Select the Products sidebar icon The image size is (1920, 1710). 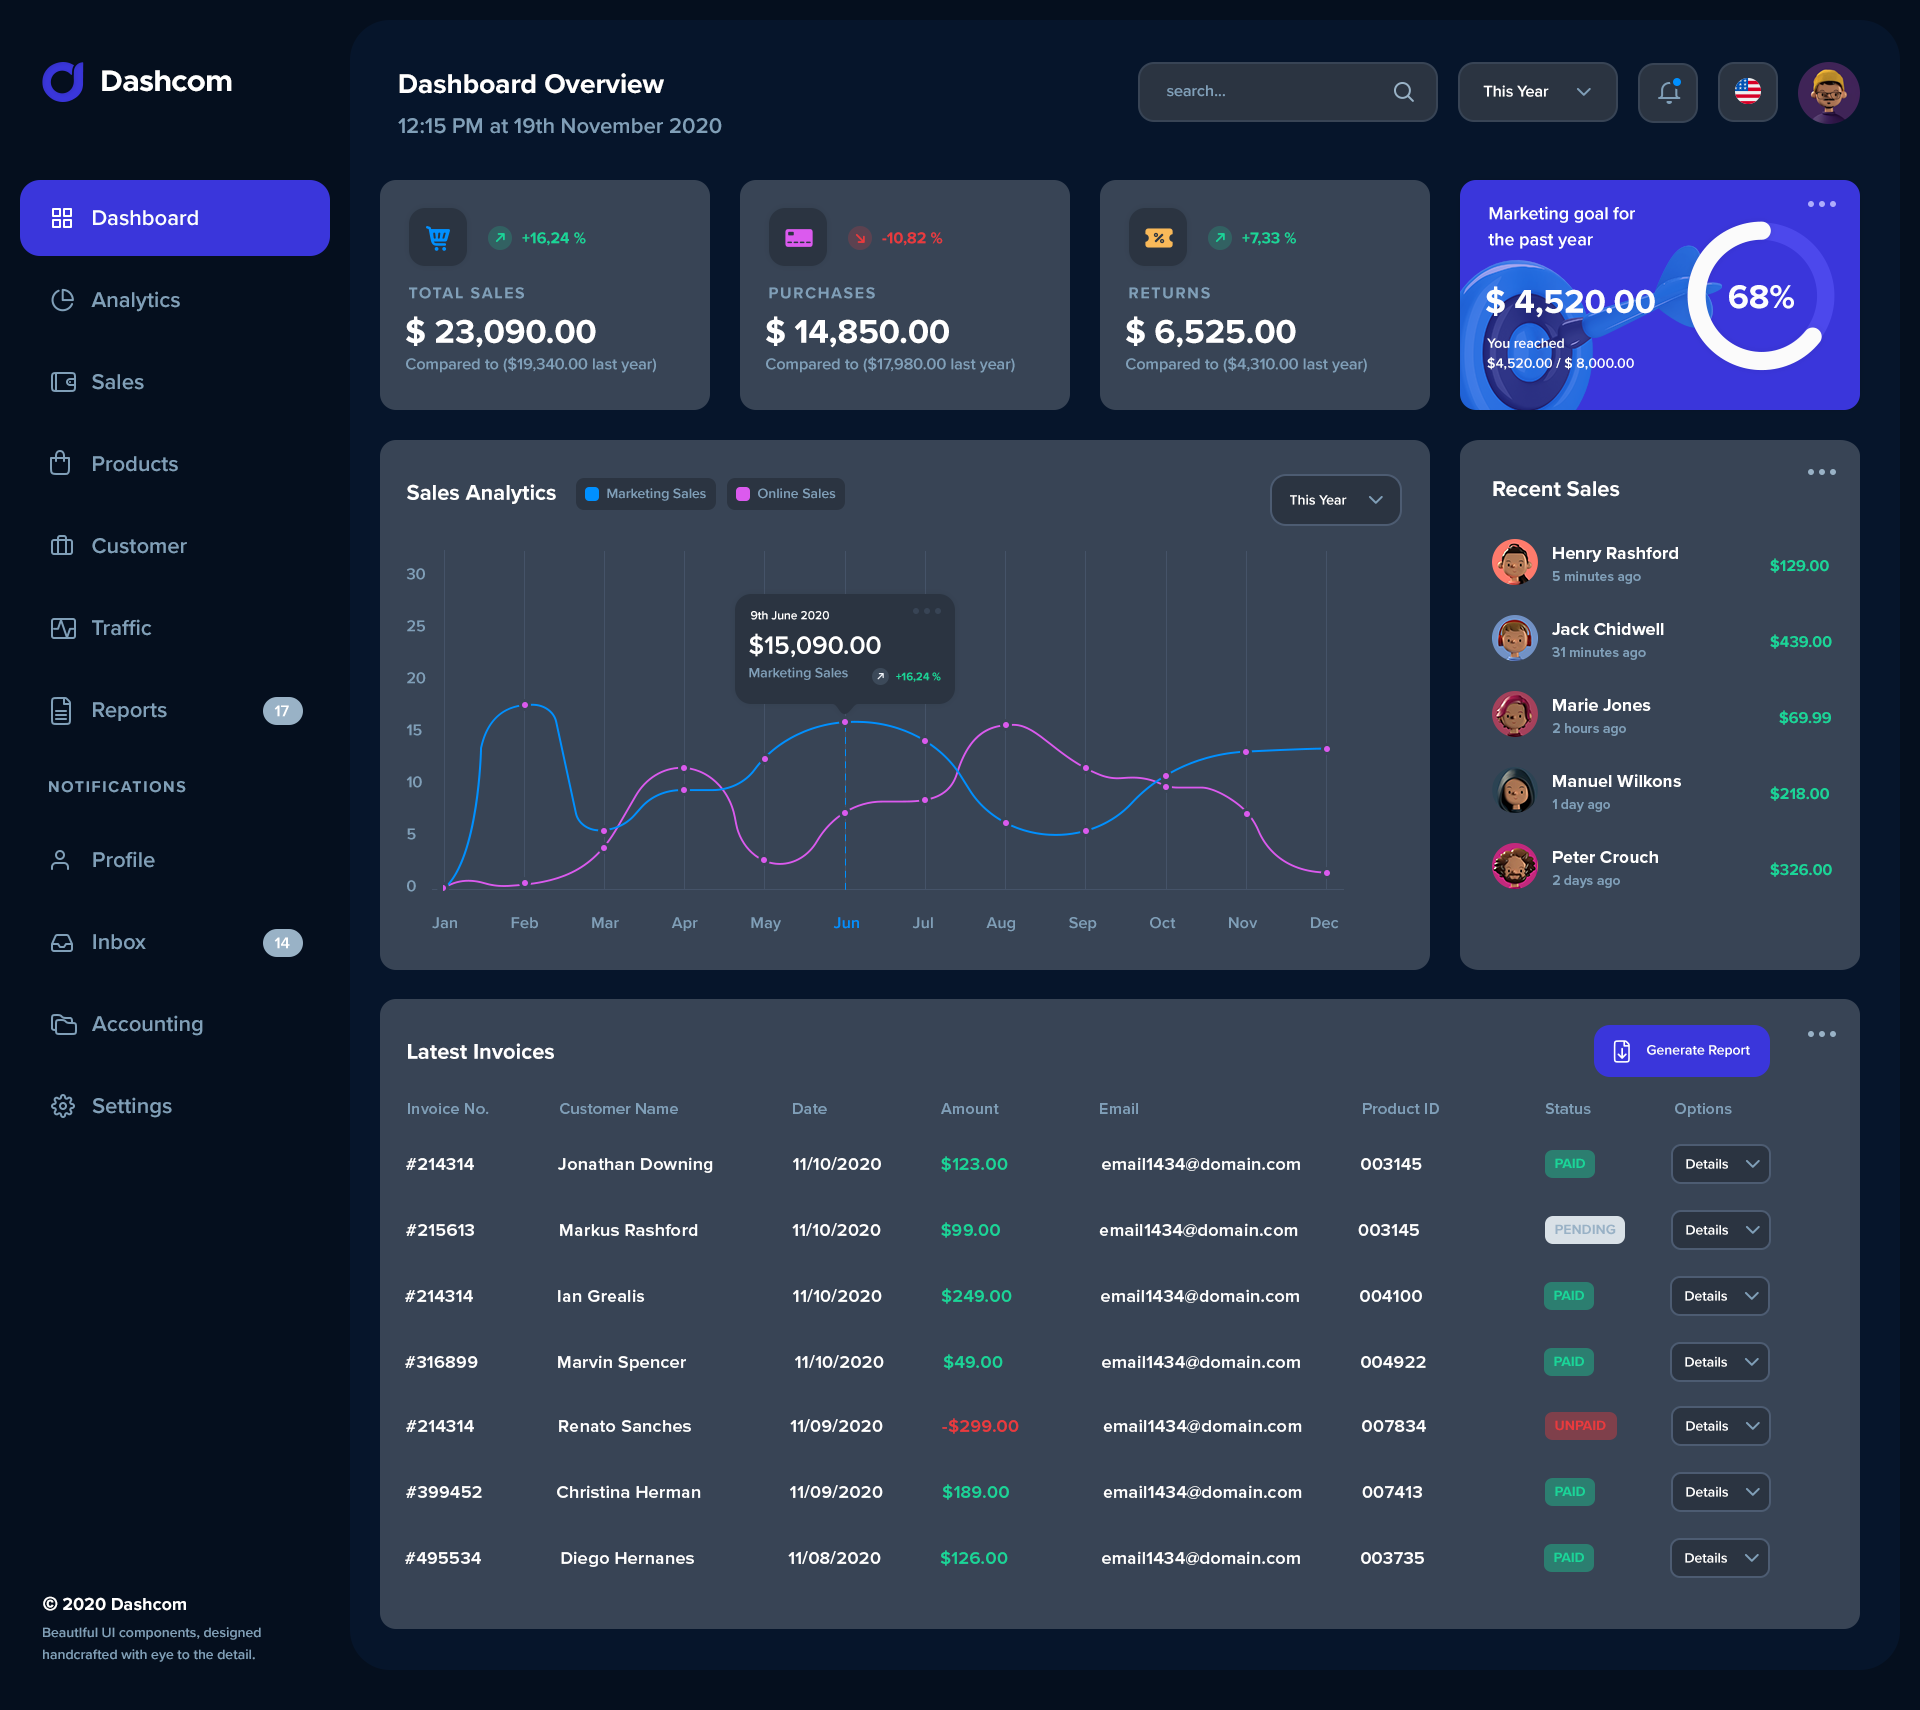pos(62,463)
